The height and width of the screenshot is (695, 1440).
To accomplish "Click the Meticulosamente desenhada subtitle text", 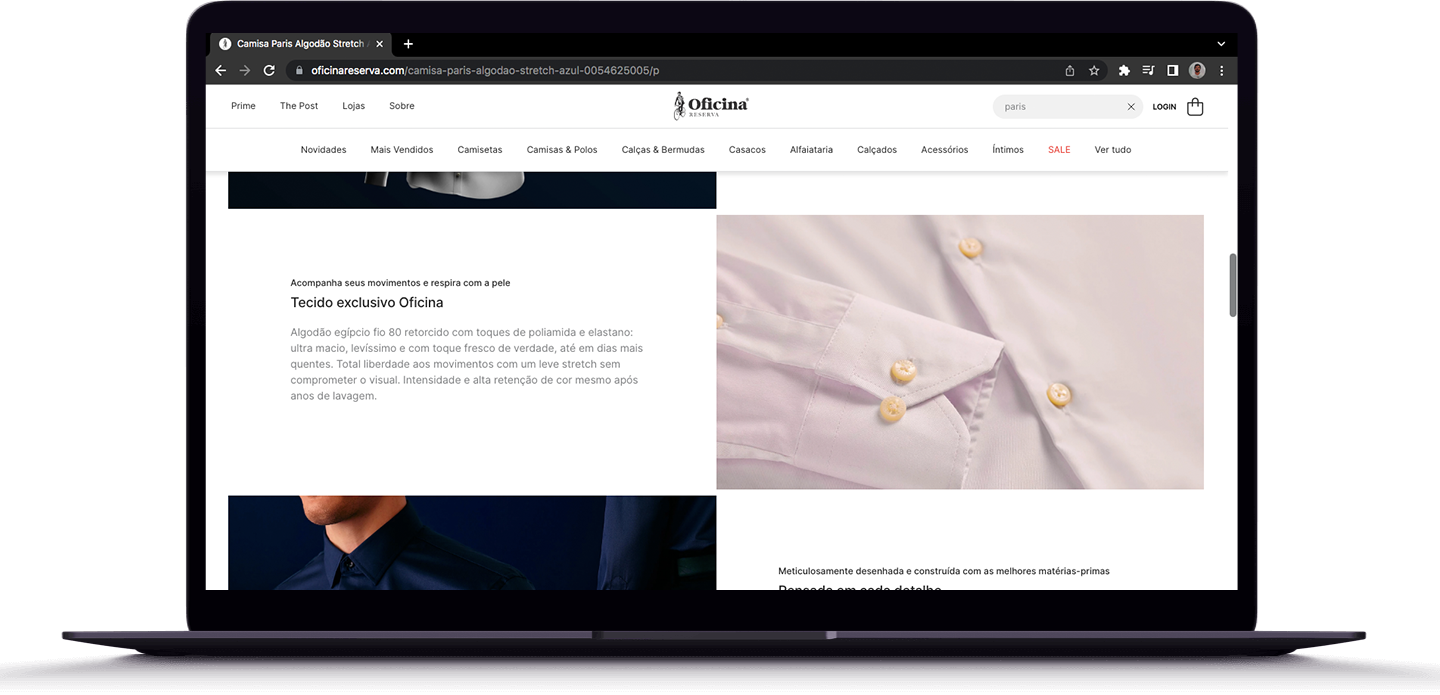I will [x=944, y=571].
